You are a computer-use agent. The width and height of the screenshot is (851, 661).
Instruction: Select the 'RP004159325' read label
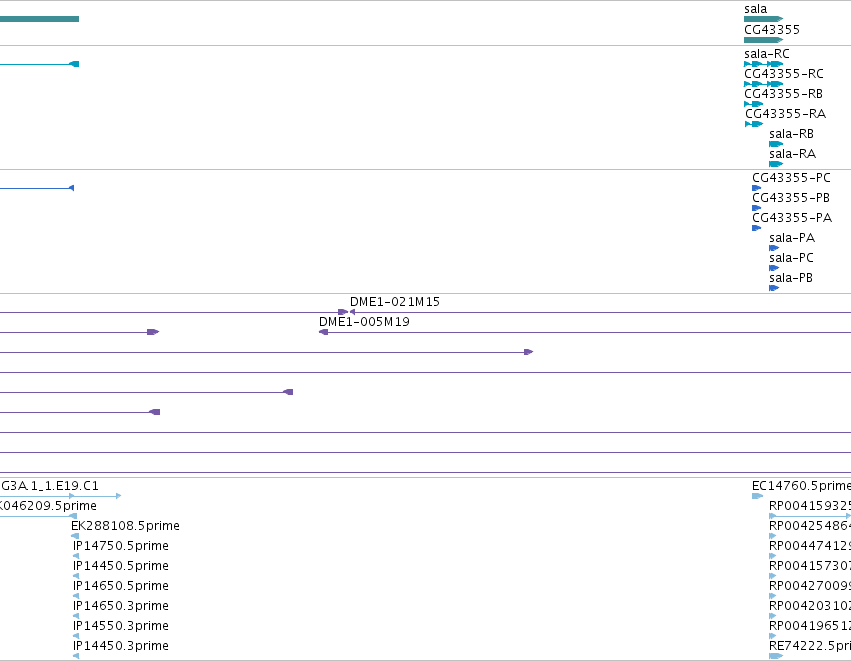810,506
